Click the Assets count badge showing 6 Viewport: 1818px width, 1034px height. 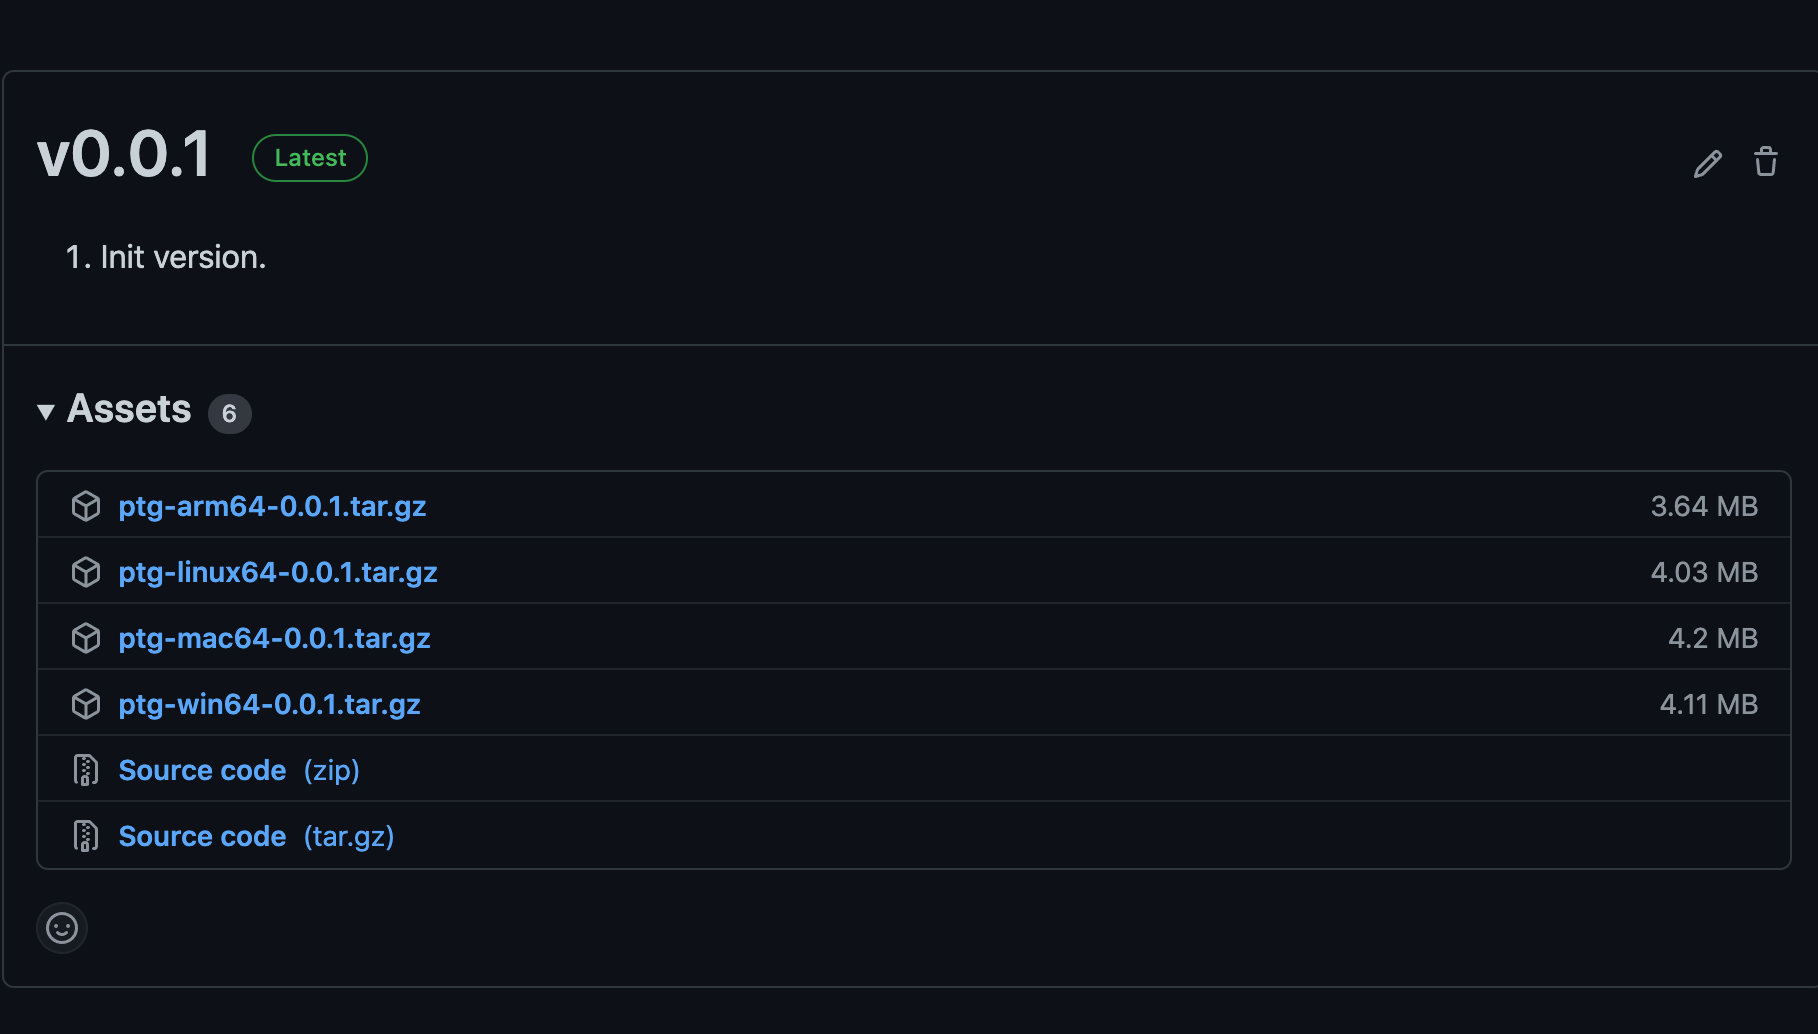[x=229, y=413]
